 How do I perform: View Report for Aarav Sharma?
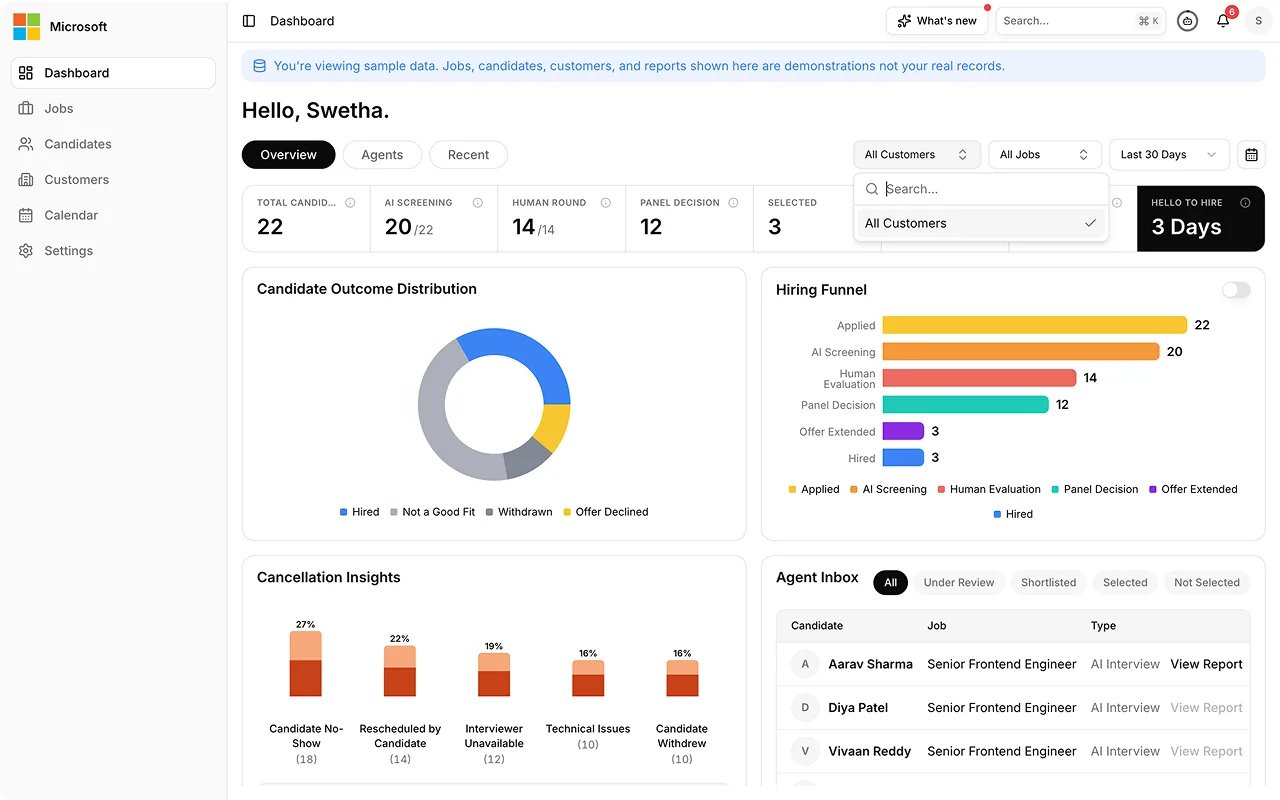point(1206,664)
